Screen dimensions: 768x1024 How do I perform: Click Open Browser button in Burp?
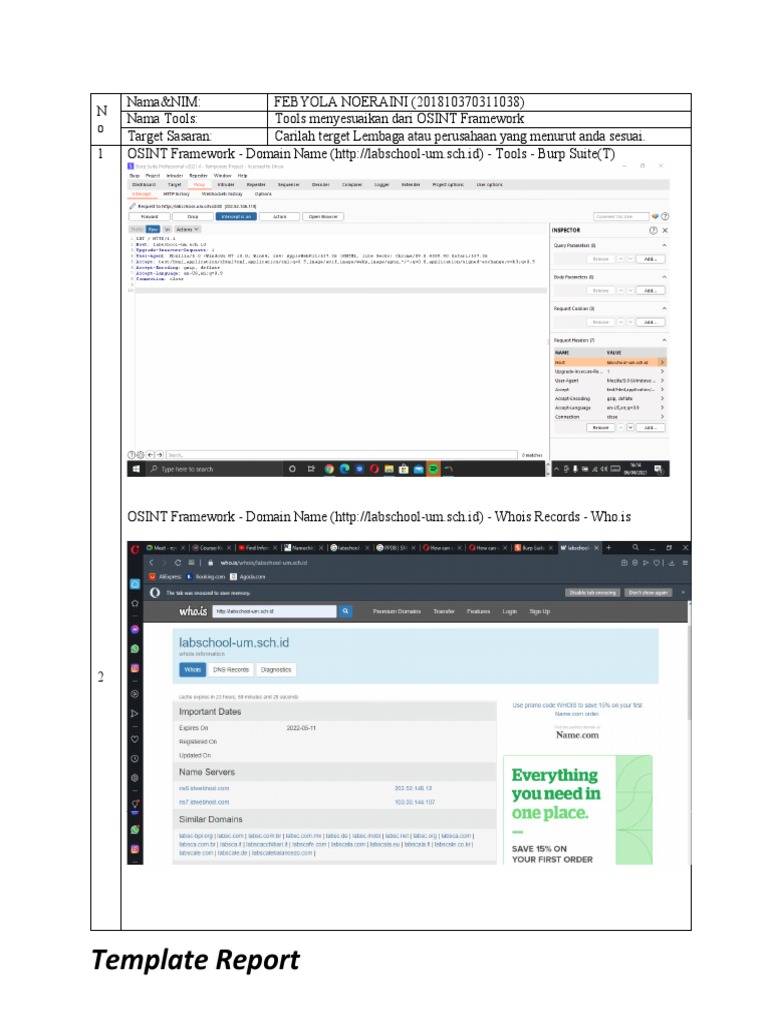[x=323, y=217]
